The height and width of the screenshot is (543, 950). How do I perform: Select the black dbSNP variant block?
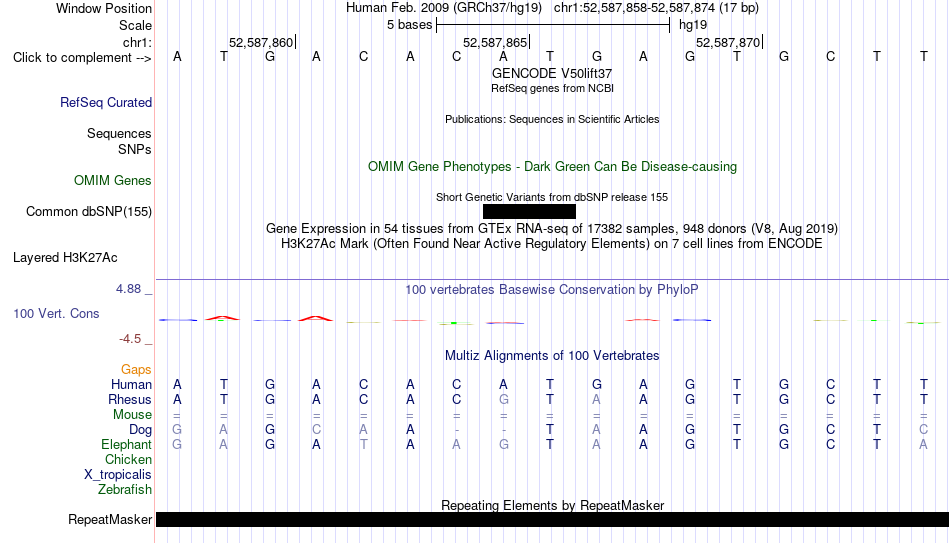click(x=529, y=212)
